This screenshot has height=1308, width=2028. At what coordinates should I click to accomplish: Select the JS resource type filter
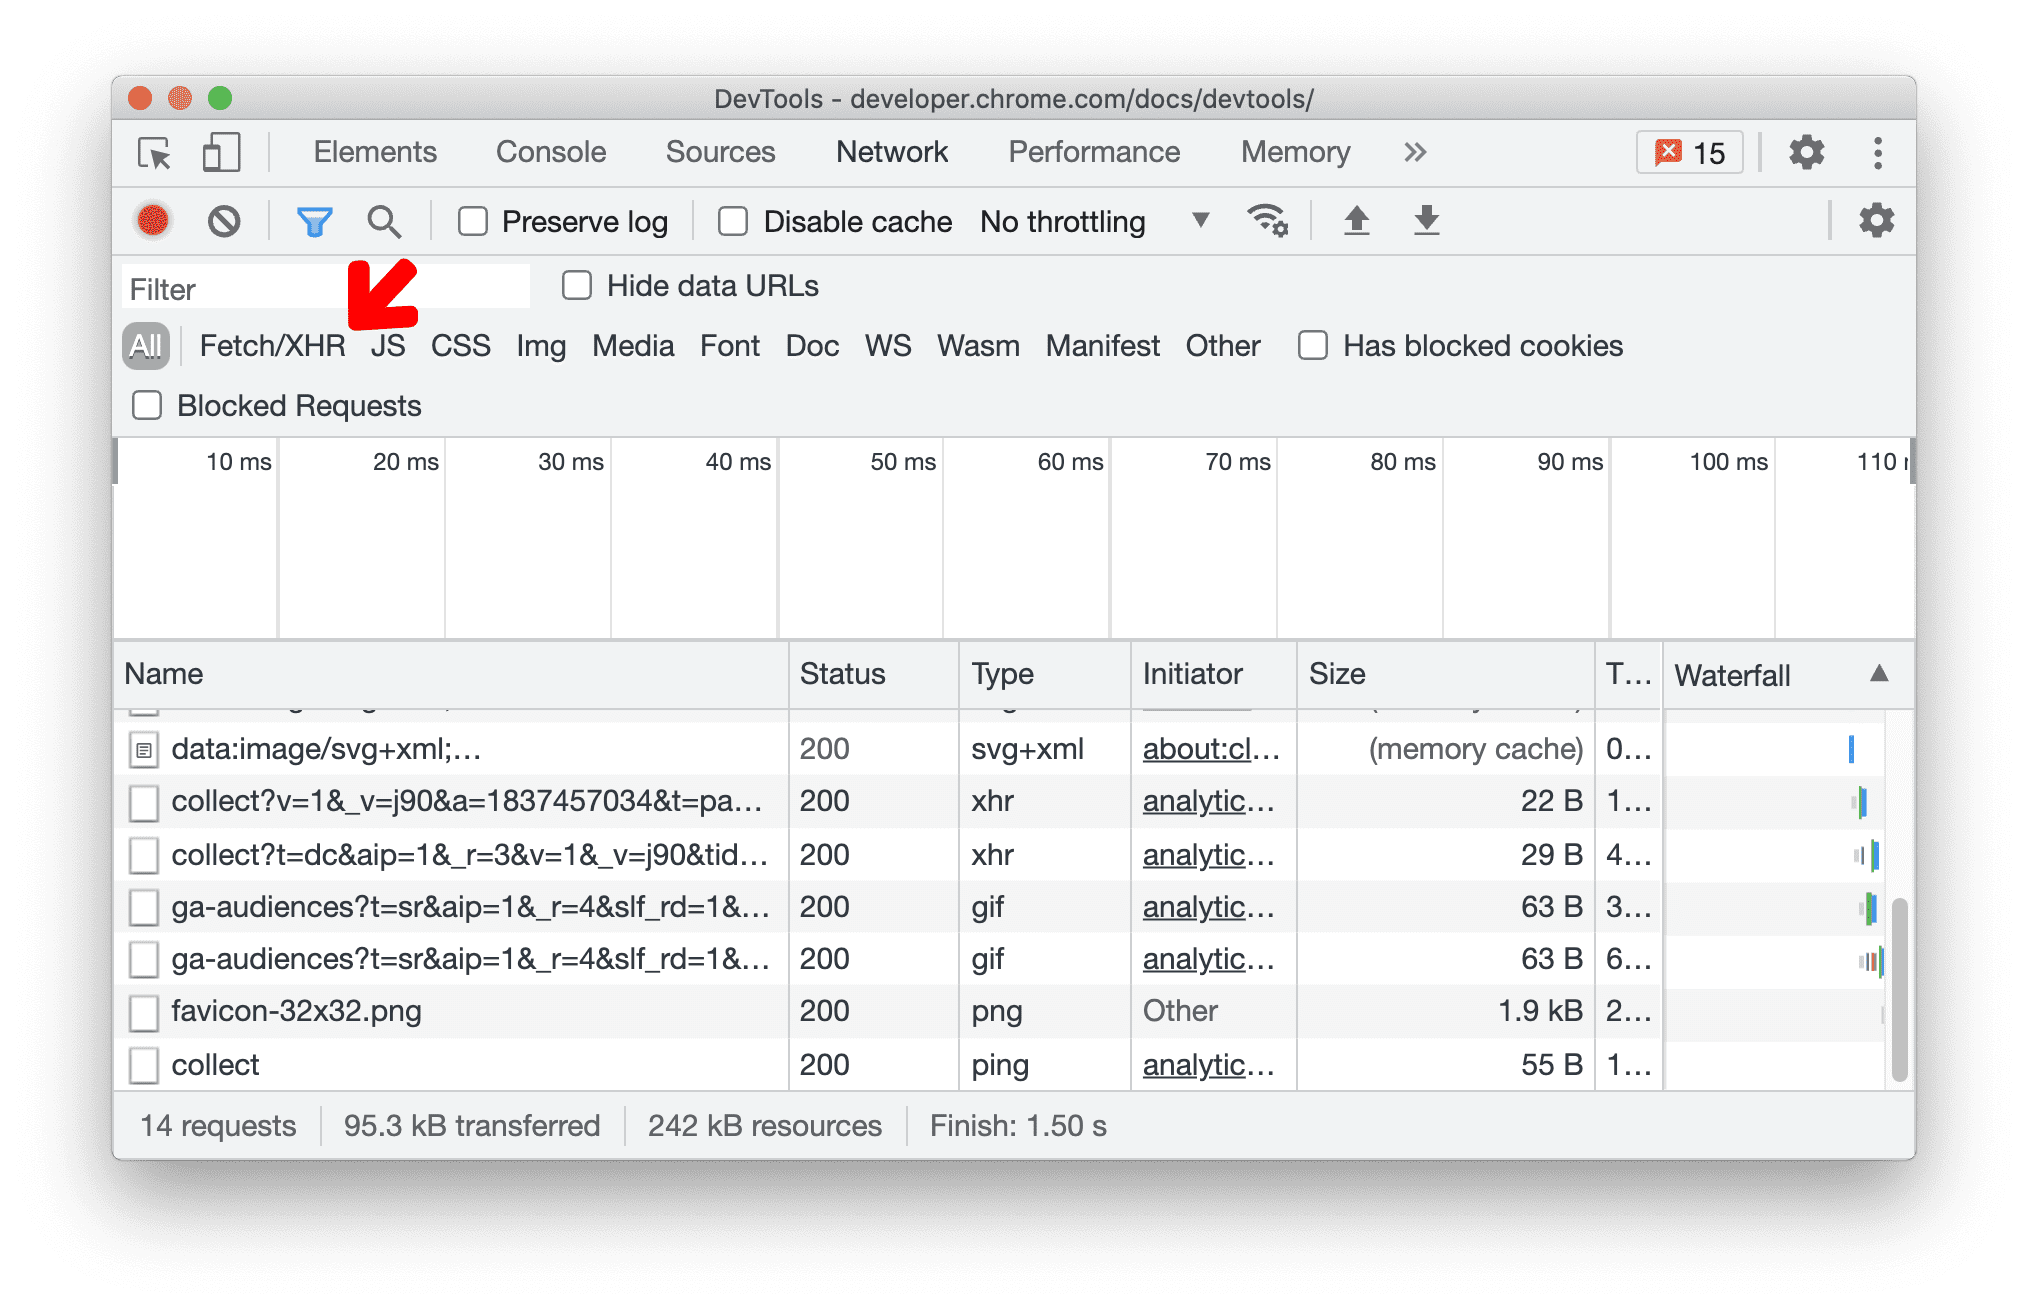pos(387,343)
